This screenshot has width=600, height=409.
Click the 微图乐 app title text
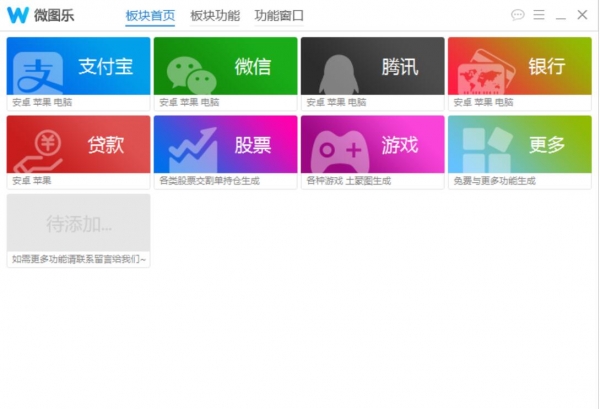(x=54, y=15)
